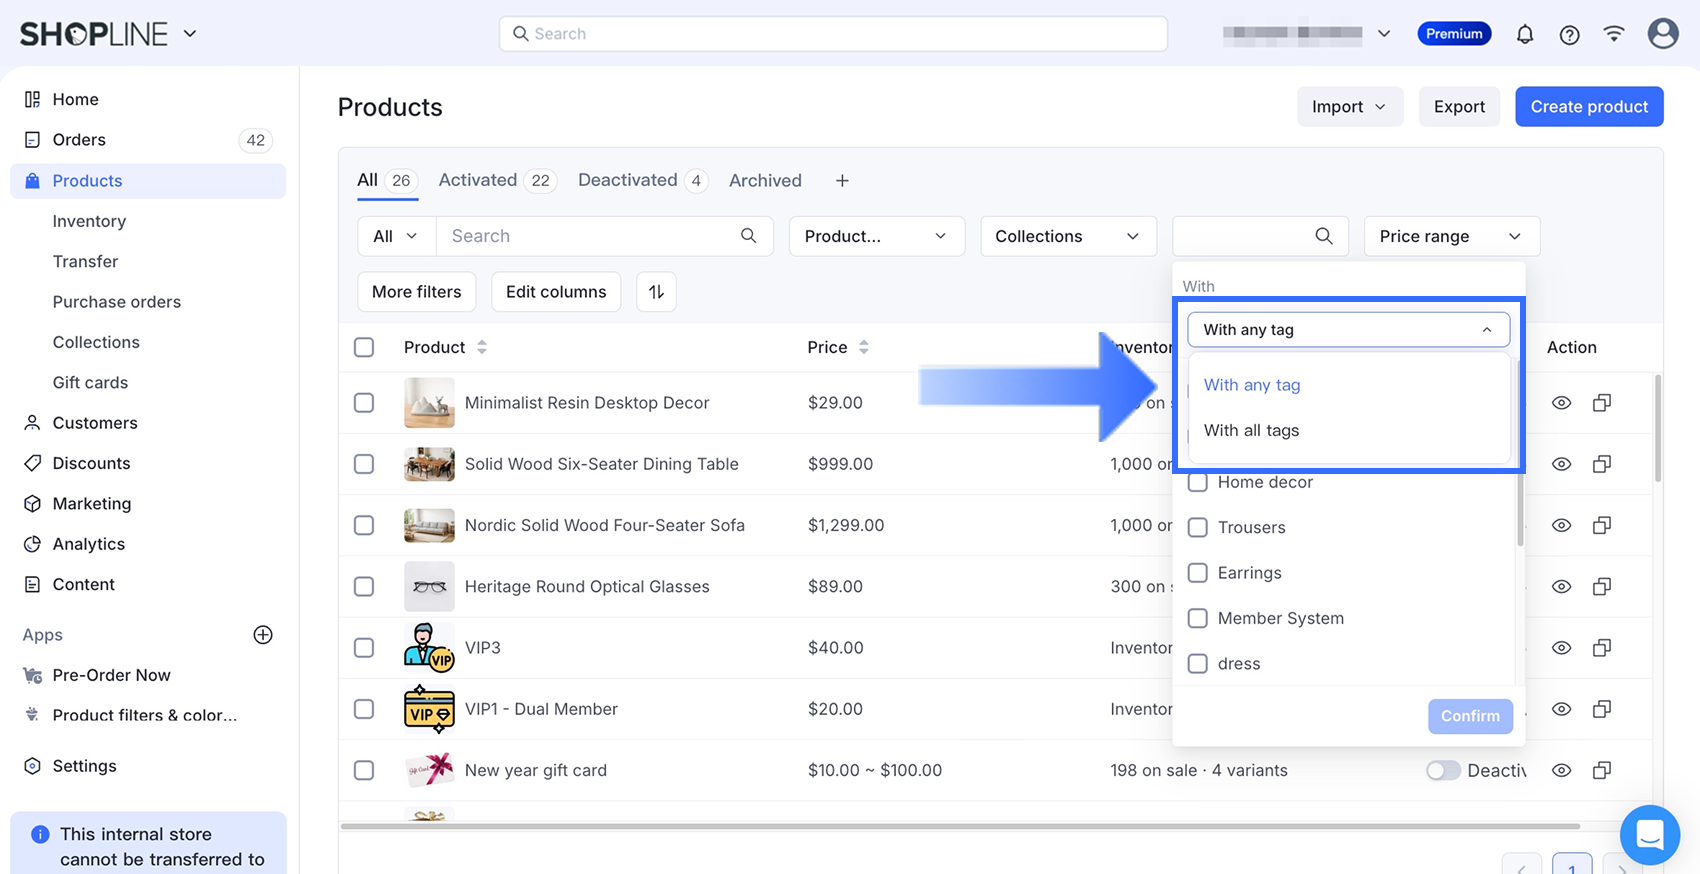Toggle the New year gift card status switch
This screenshot has width=1700, height=874.
tap(1442, 770)
